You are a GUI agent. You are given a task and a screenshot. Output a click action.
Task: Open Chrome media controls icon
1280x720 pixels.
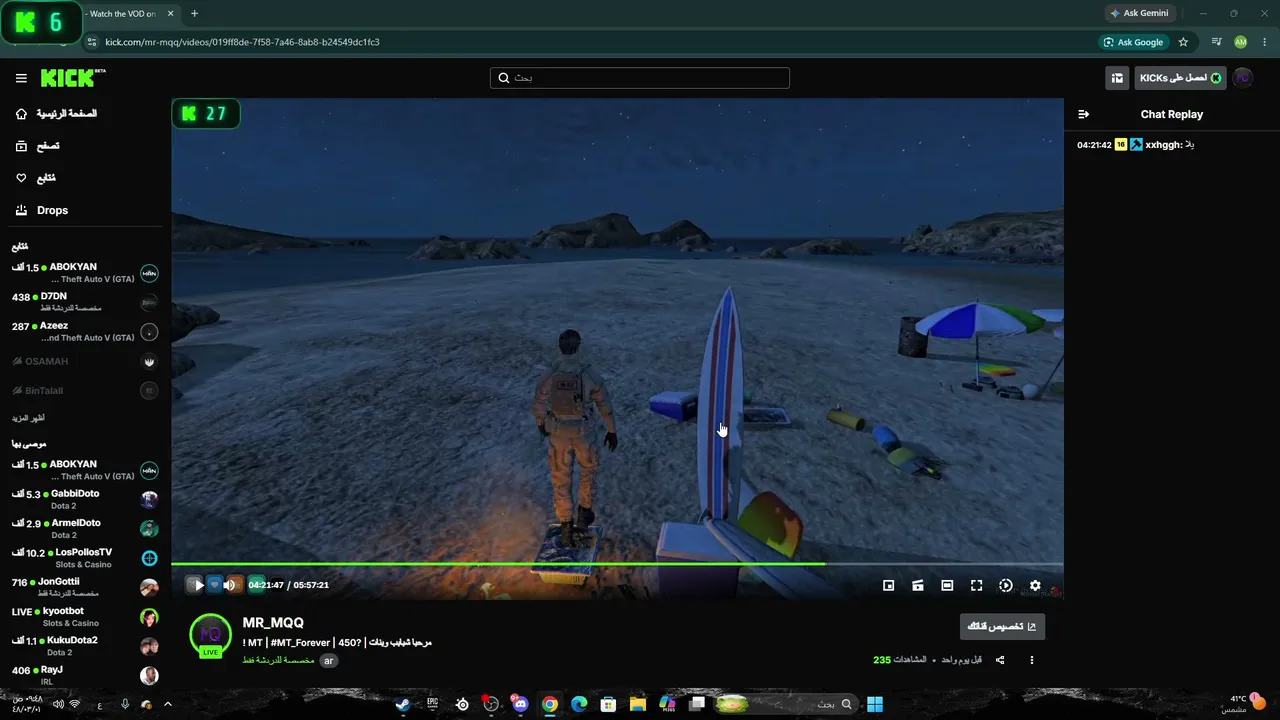1216,42
